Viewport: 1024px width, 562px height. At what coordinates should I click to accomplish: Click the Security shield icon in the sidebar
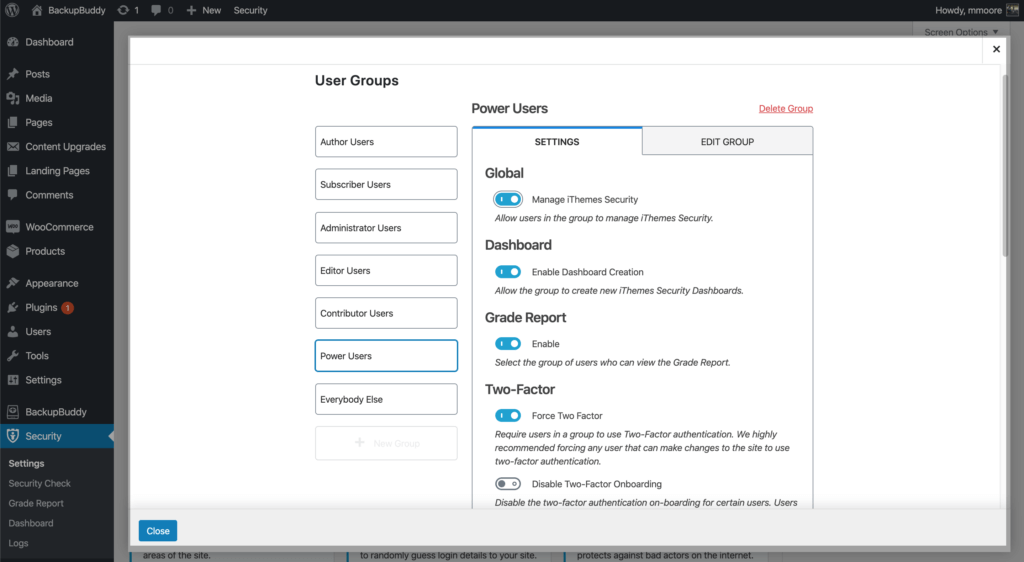click(13, 435)
